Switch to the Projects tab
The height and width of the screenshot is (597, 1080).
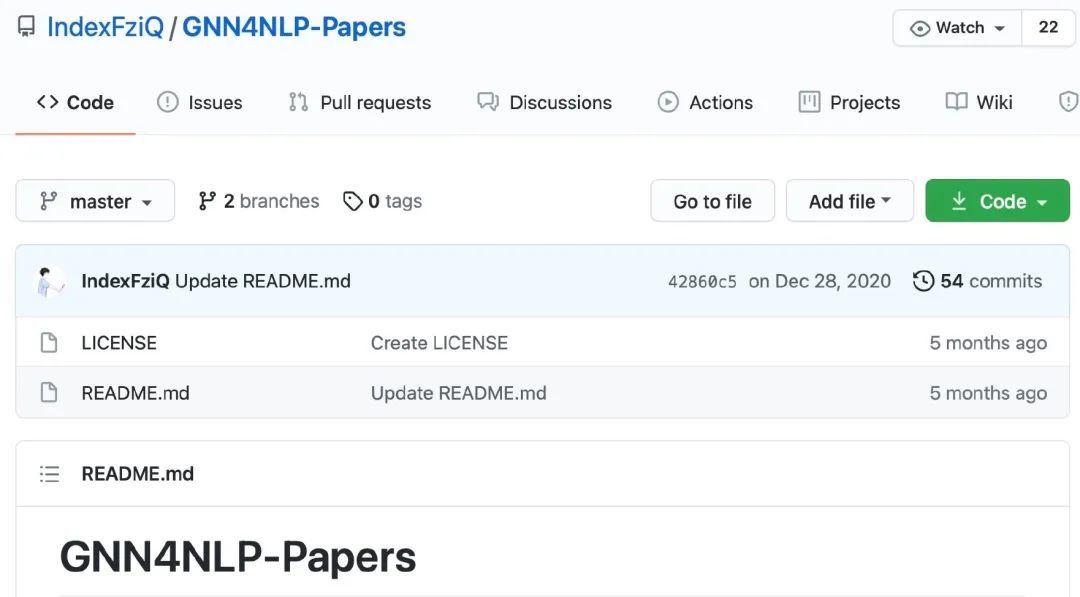[849, 103]
